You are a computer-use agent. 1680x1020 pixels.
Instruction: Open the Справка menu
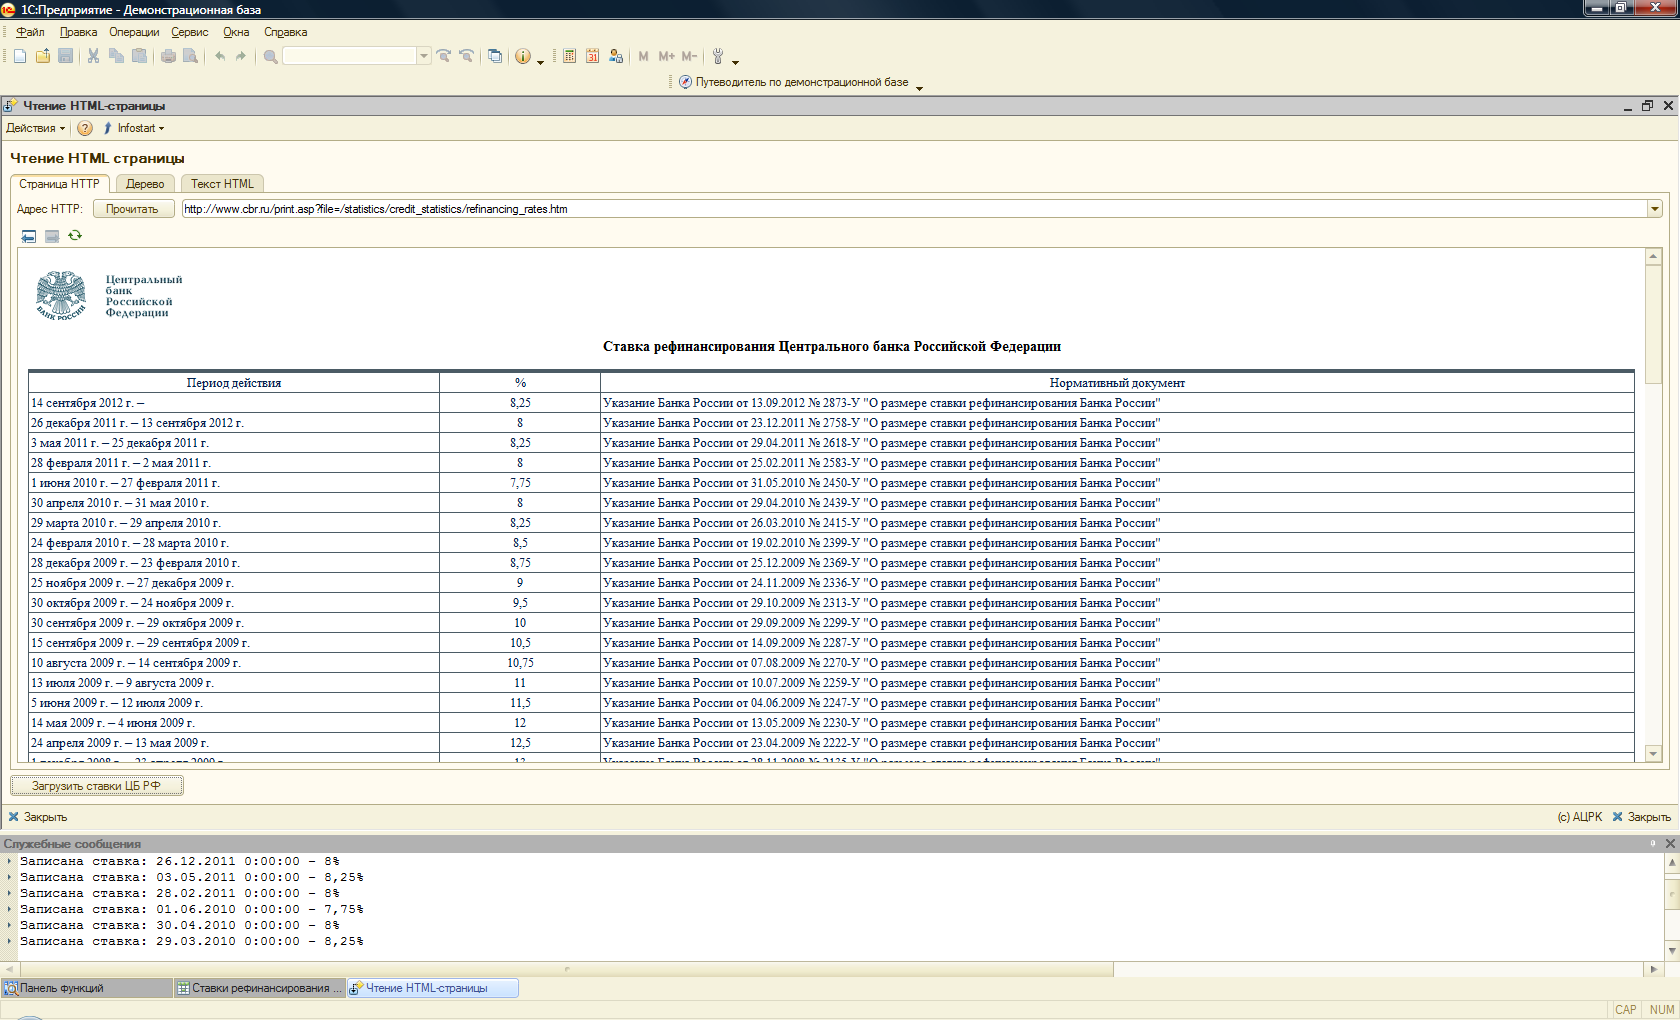click(x=285, y=32)
